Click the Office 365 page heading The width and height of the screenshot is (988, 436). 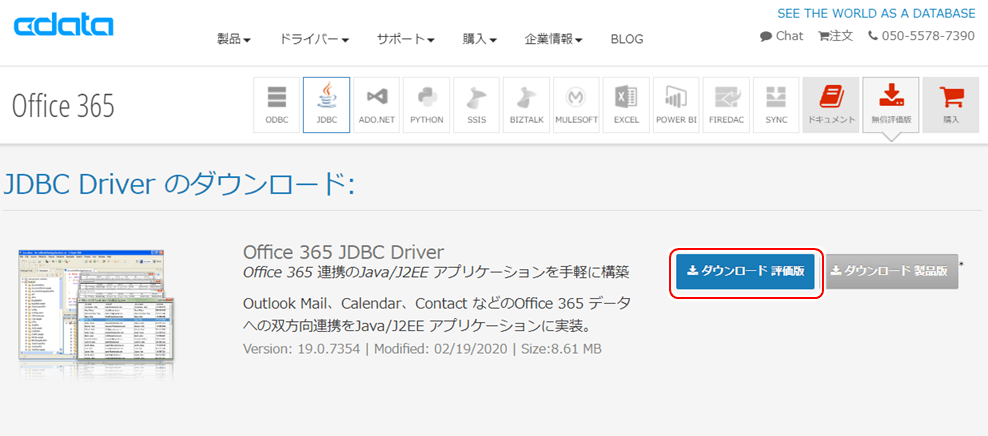pyautogui.click(x=64, y=105)
